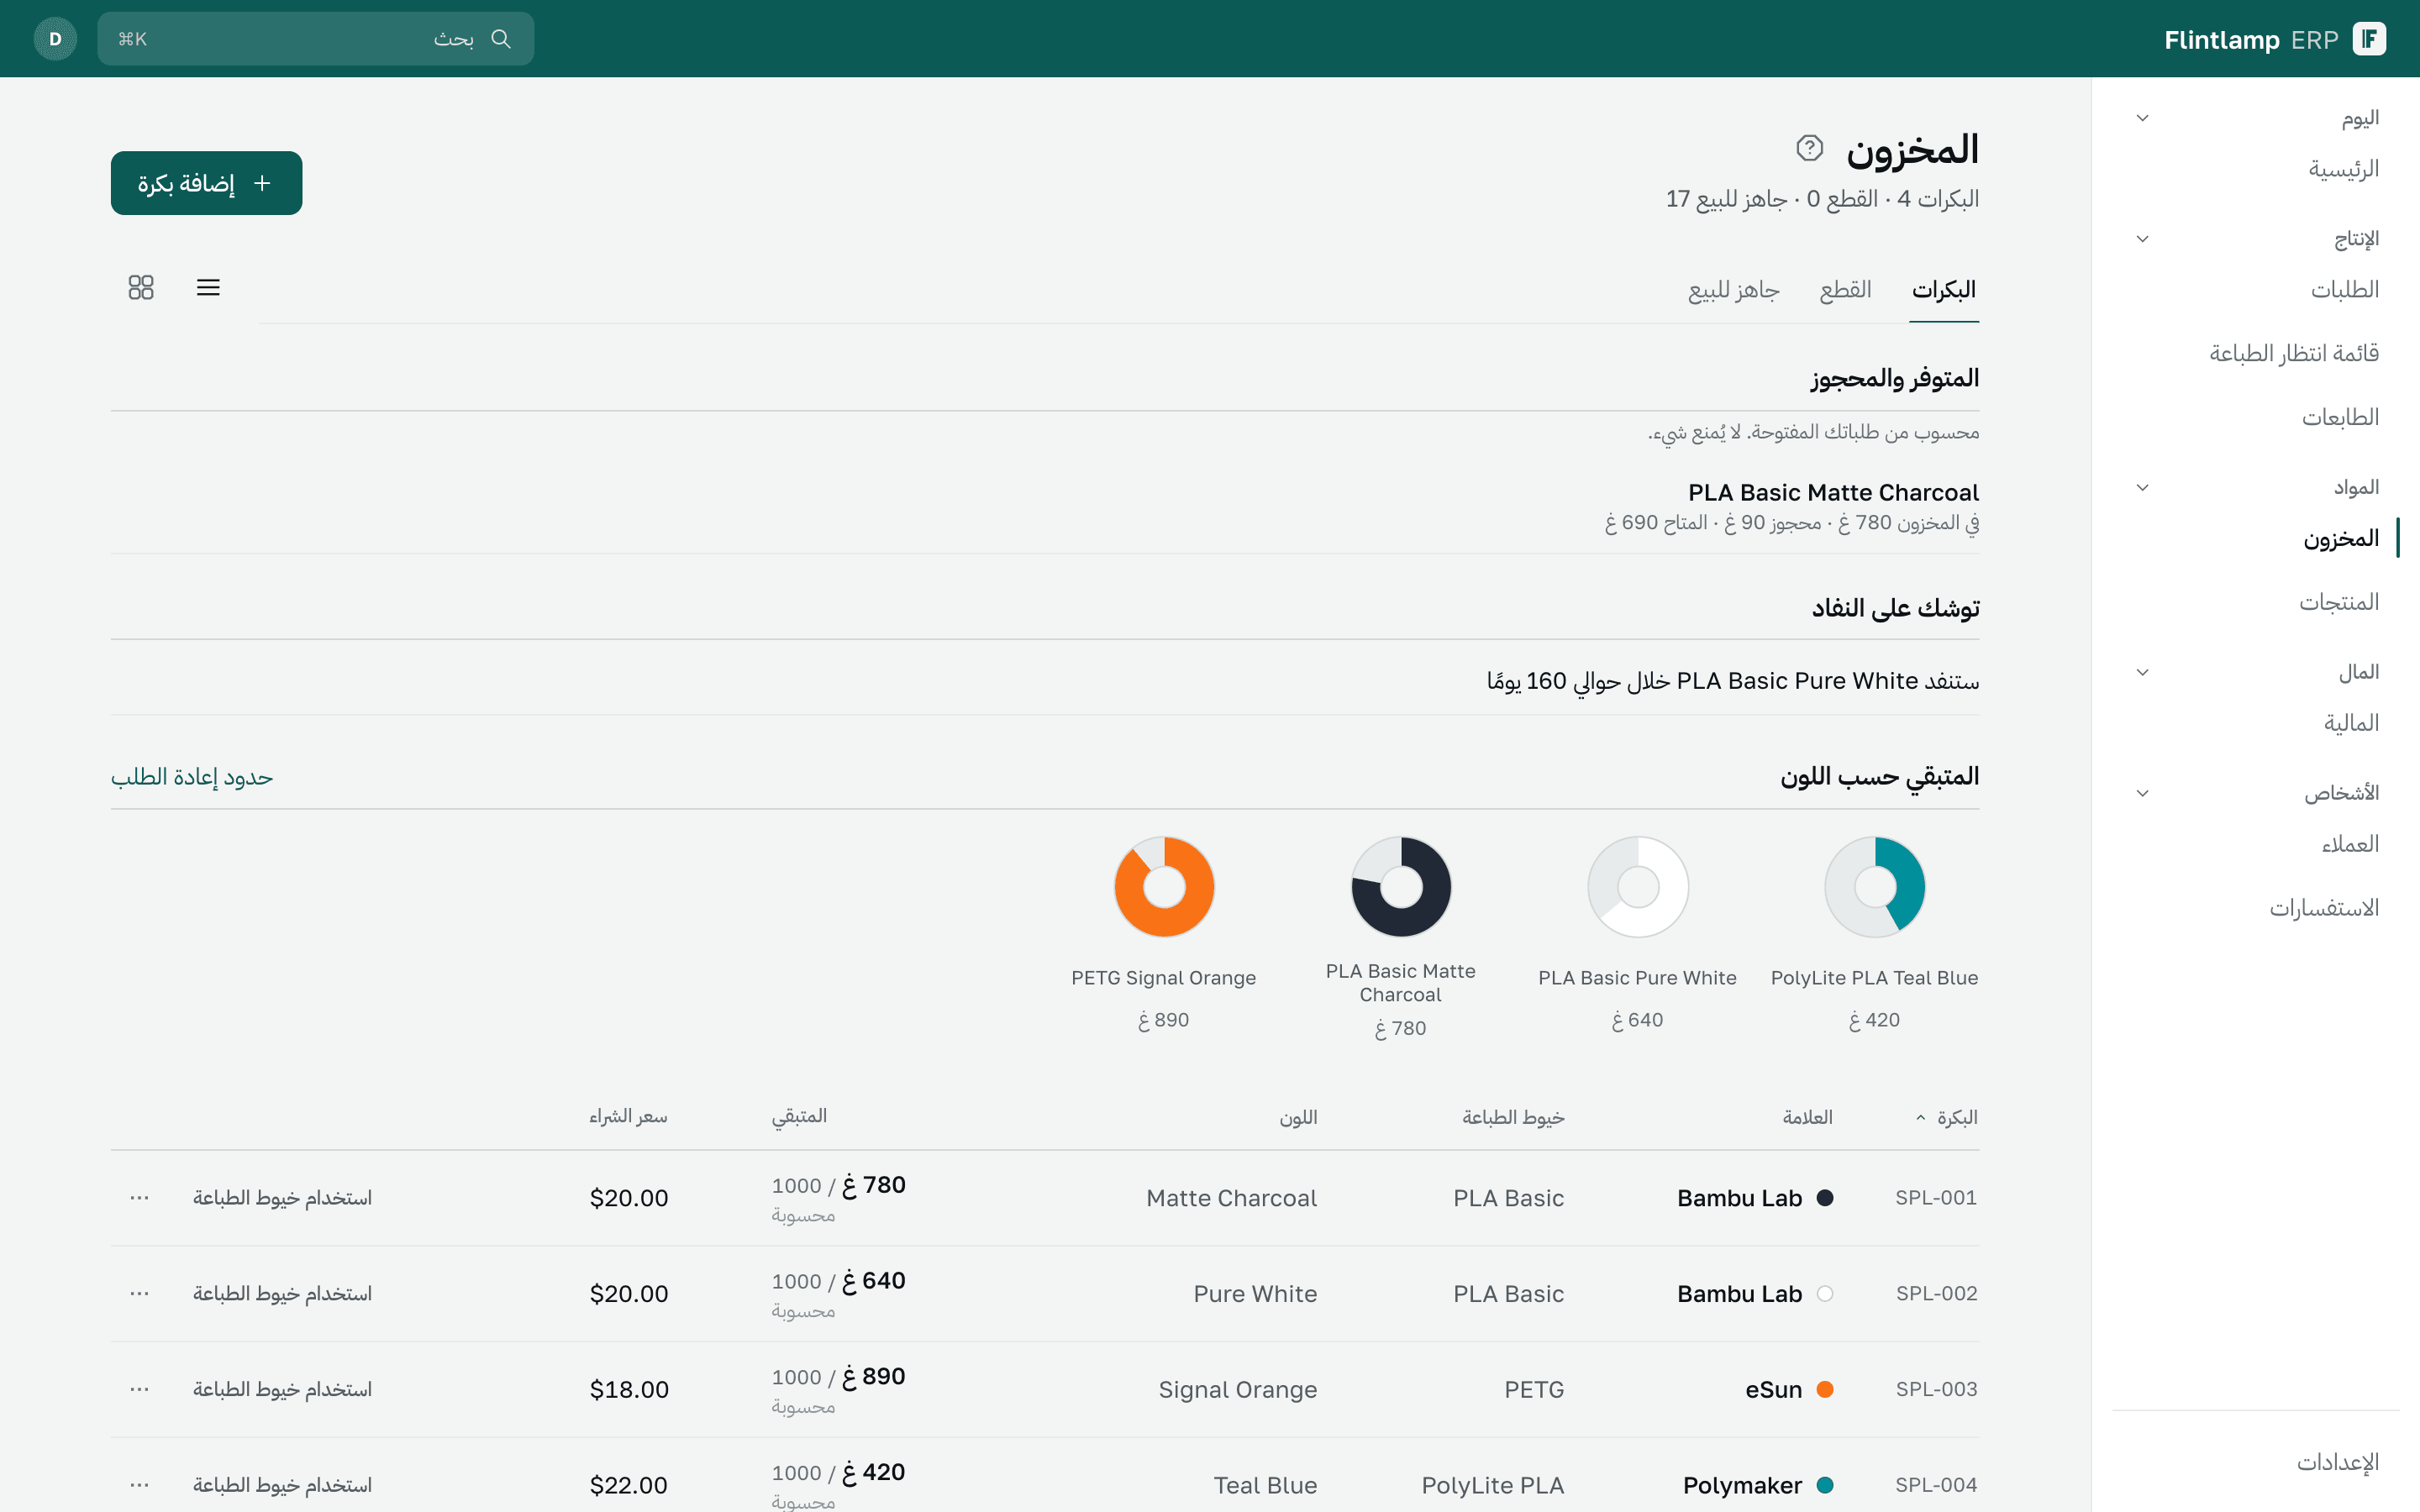Switch to grid view icon
This screenshot has height=1512, width=2420.
tap(141, 288)
